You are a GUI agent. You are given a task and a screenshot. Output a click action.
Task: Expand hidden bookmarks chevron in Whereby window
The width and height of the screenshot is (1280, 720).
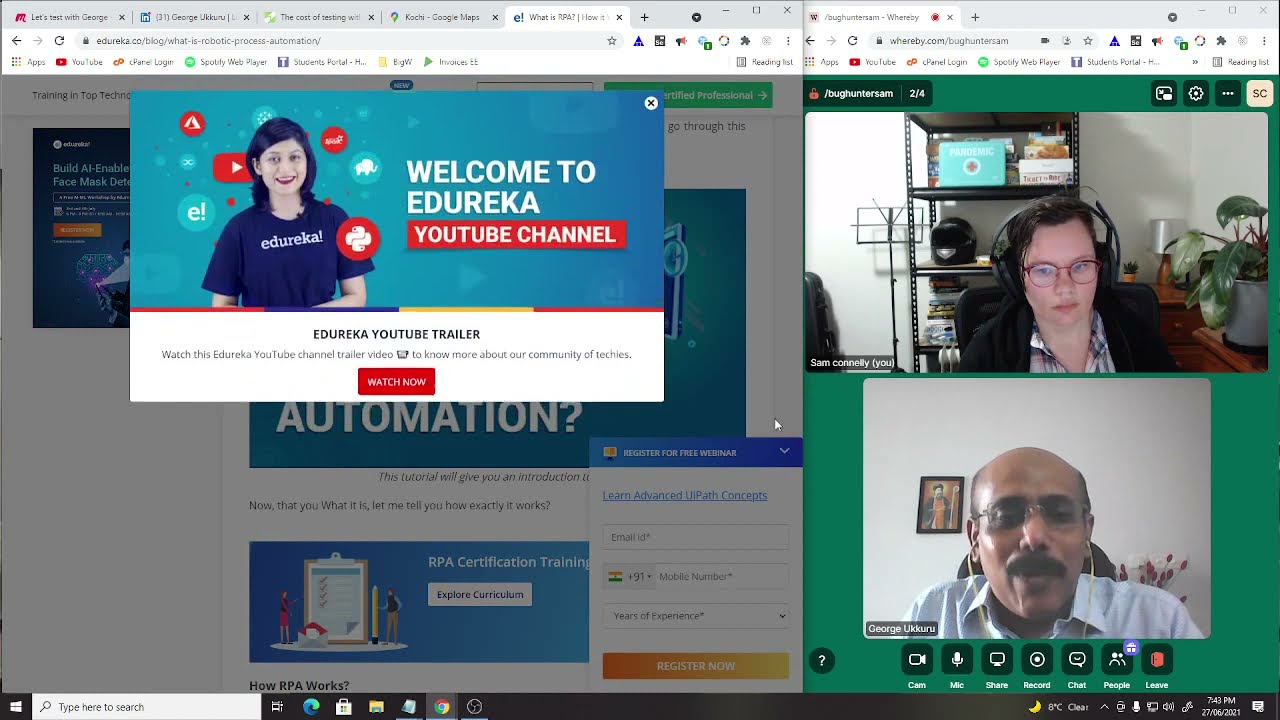[x=1194, y=62]
